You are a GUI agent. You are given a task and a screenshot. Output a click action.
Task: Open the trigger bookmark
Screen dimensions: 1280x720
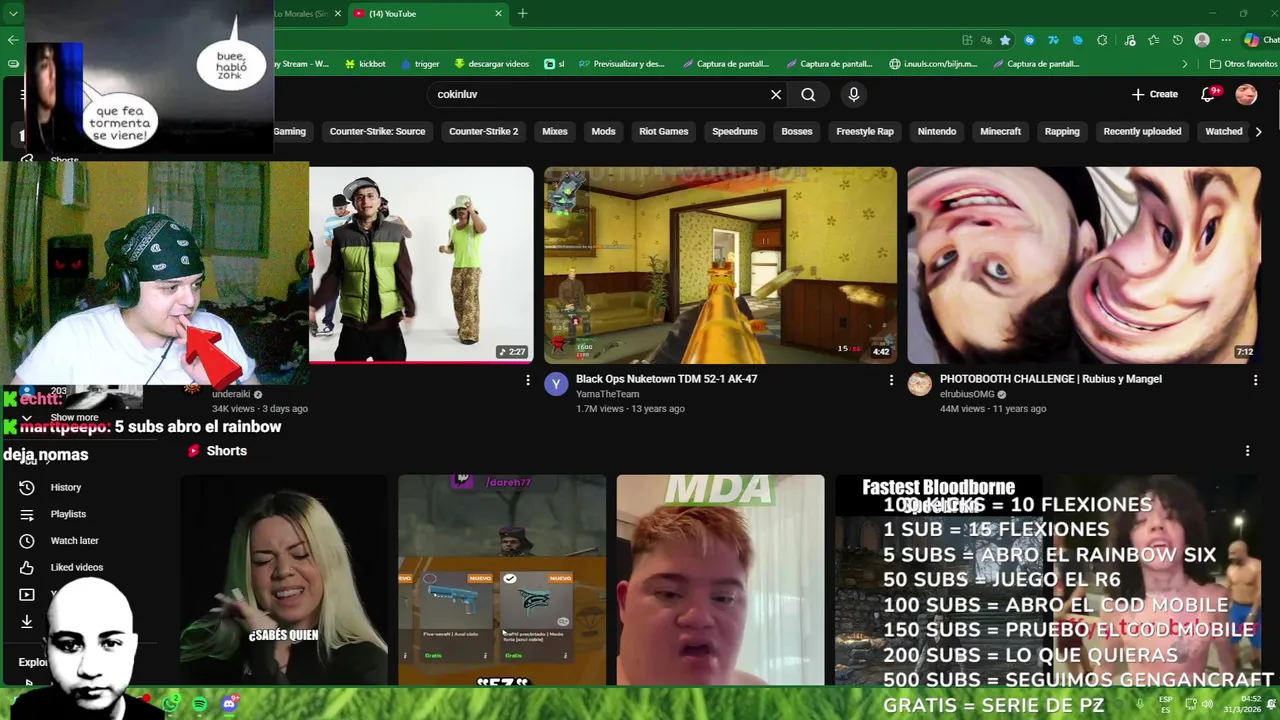pyautogui.click(x=420, y=64)
